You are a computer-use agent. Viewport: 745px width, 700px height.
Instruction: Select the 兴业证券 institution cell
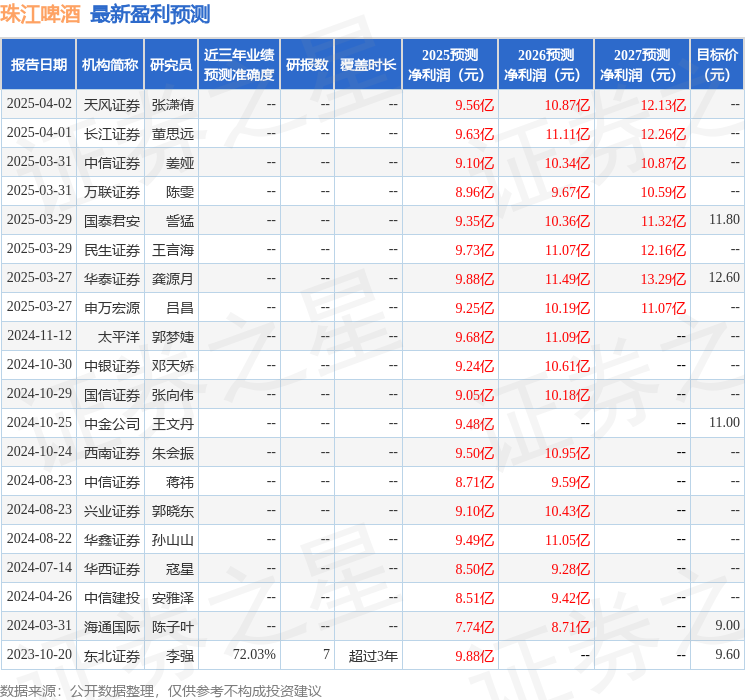112,511
